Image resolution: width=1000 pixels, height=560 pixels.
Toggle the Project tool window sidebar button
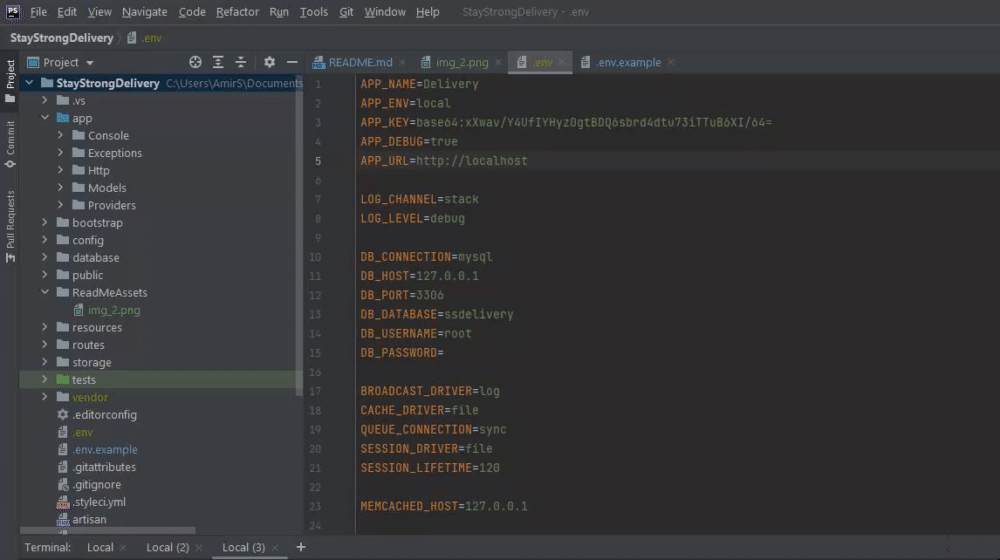click(x=10, y=80)
